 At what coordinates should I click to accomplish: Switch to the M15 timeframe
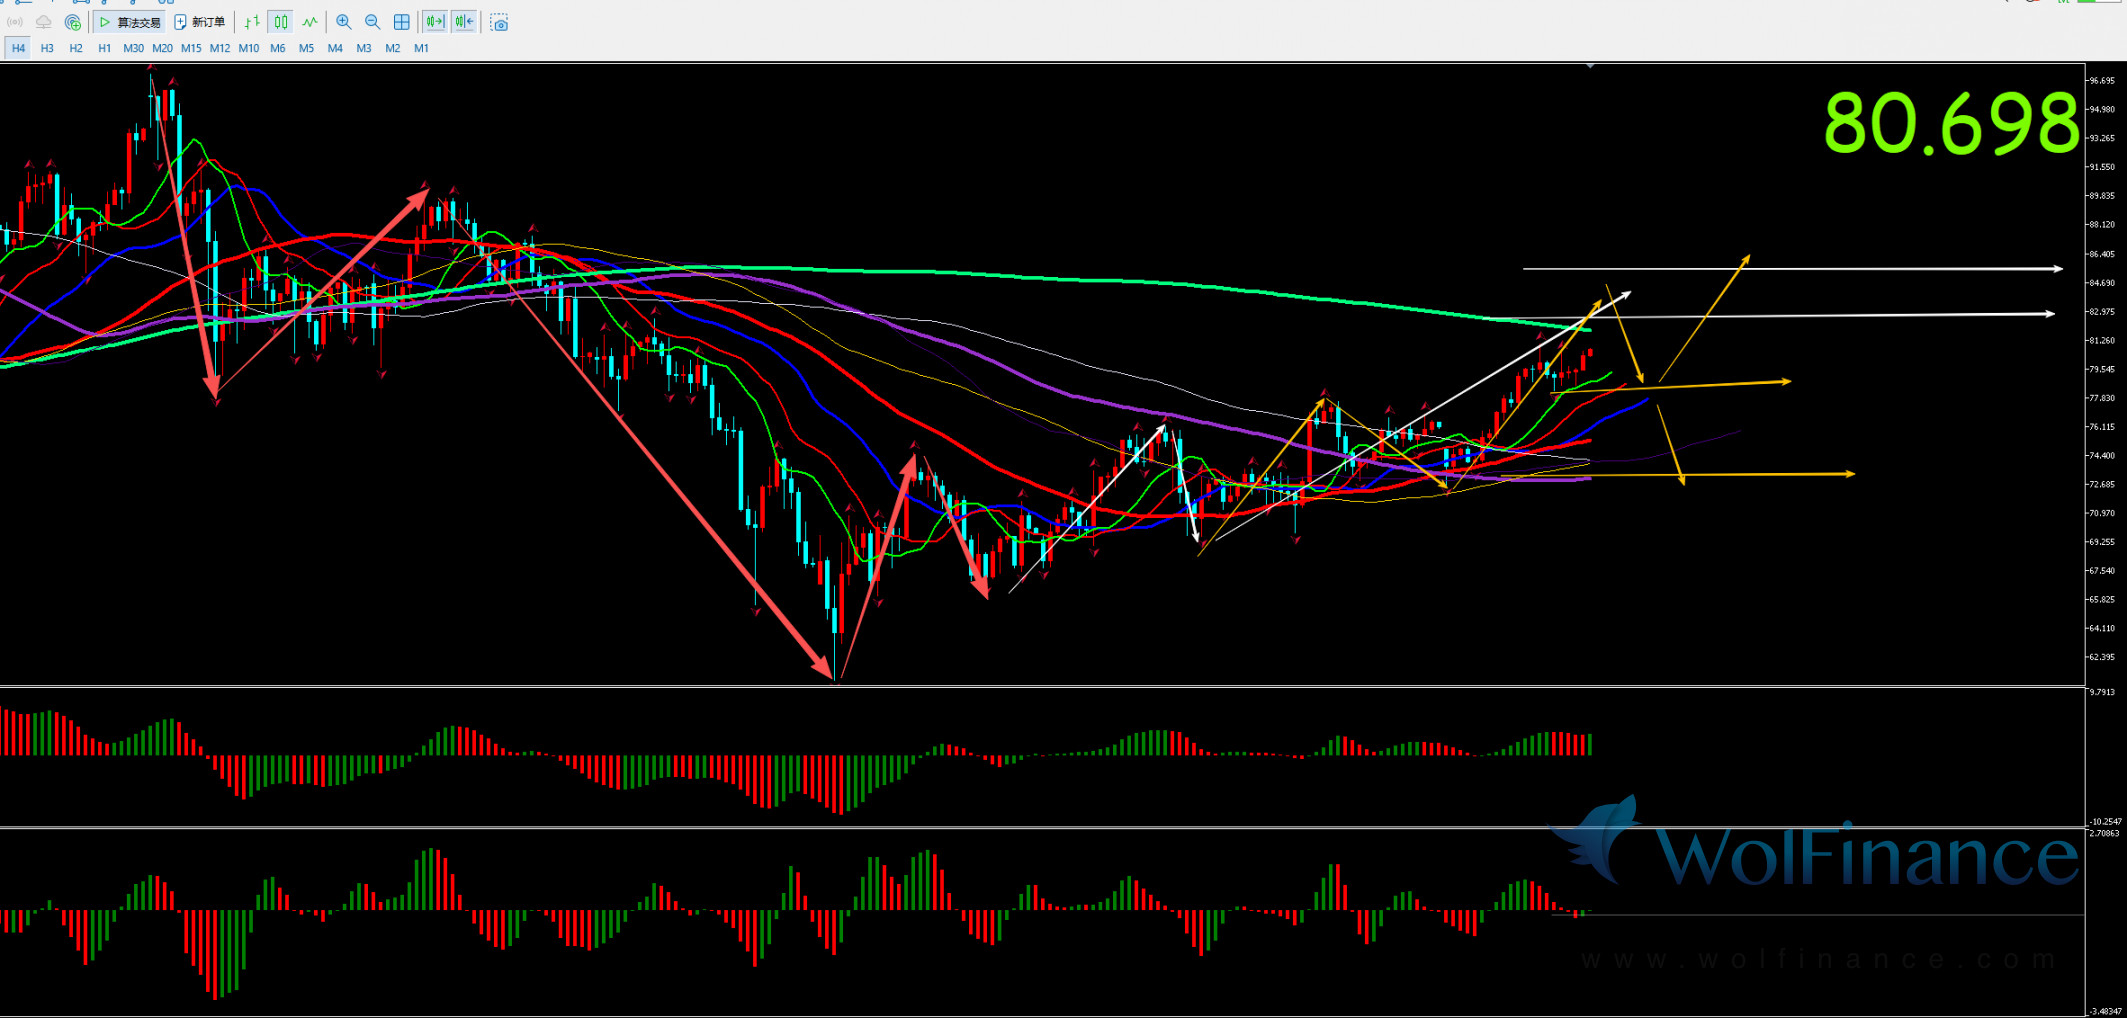tap(191, 48)
